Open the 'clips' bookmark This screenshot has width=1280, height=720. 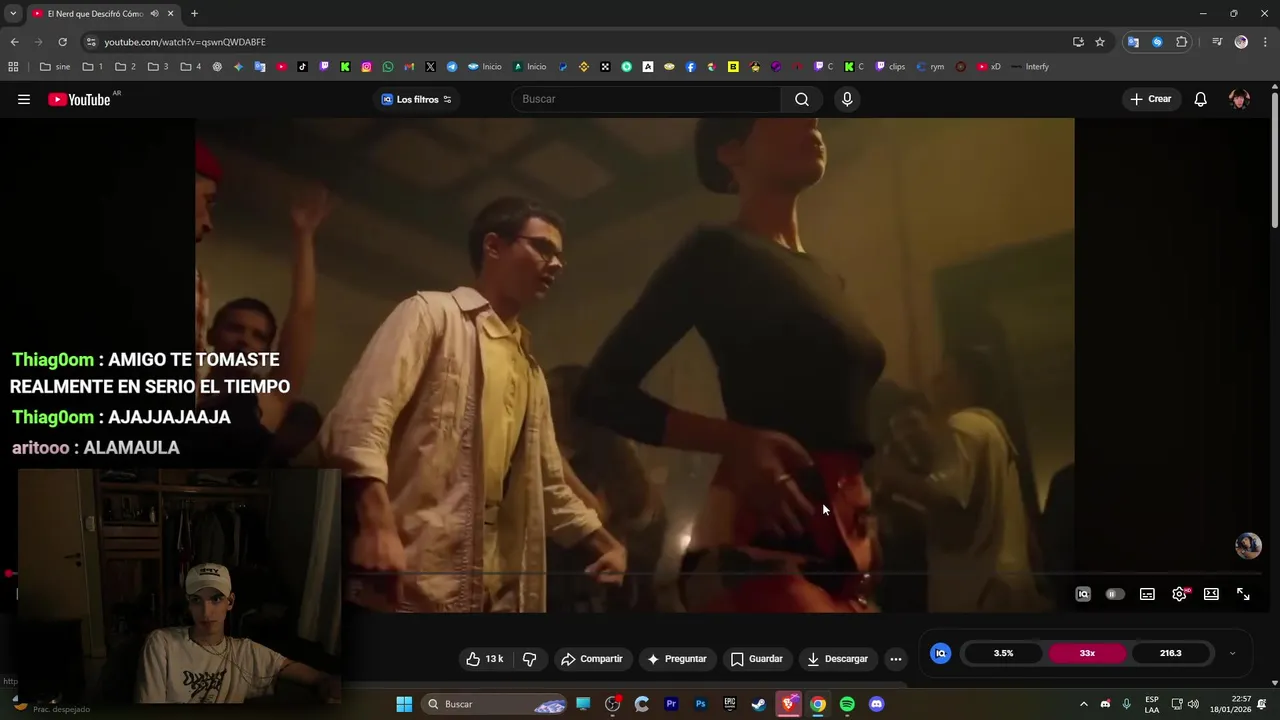(890, 67)
